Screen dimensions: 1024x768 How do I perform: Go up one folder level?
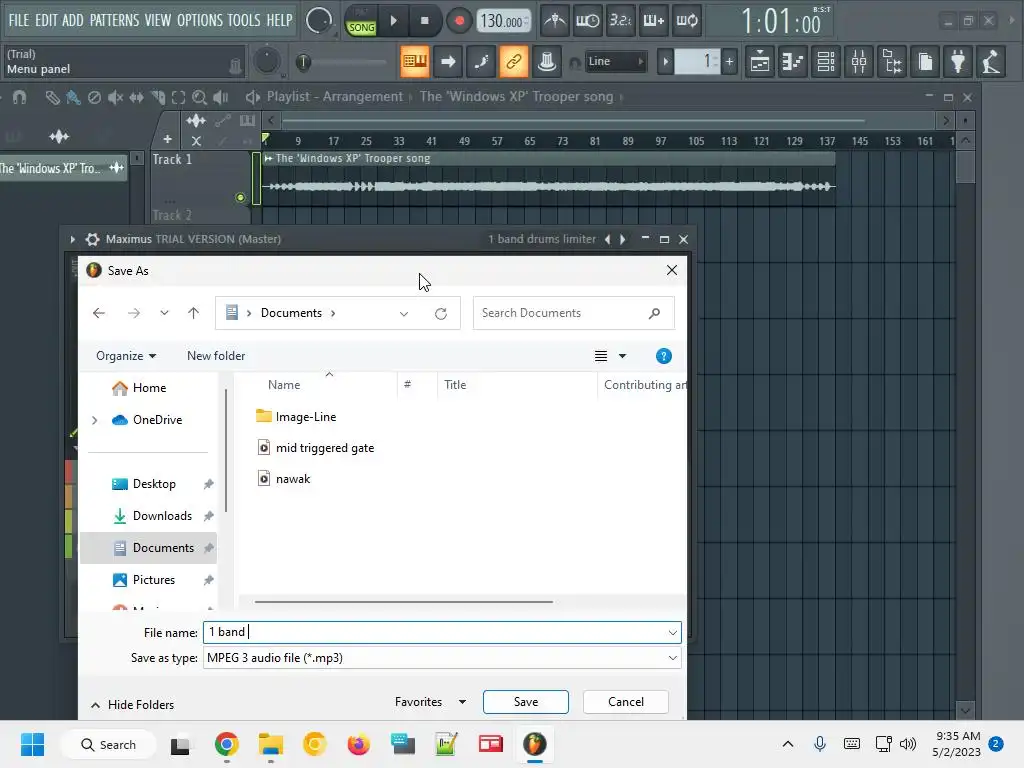pos(193,313)
